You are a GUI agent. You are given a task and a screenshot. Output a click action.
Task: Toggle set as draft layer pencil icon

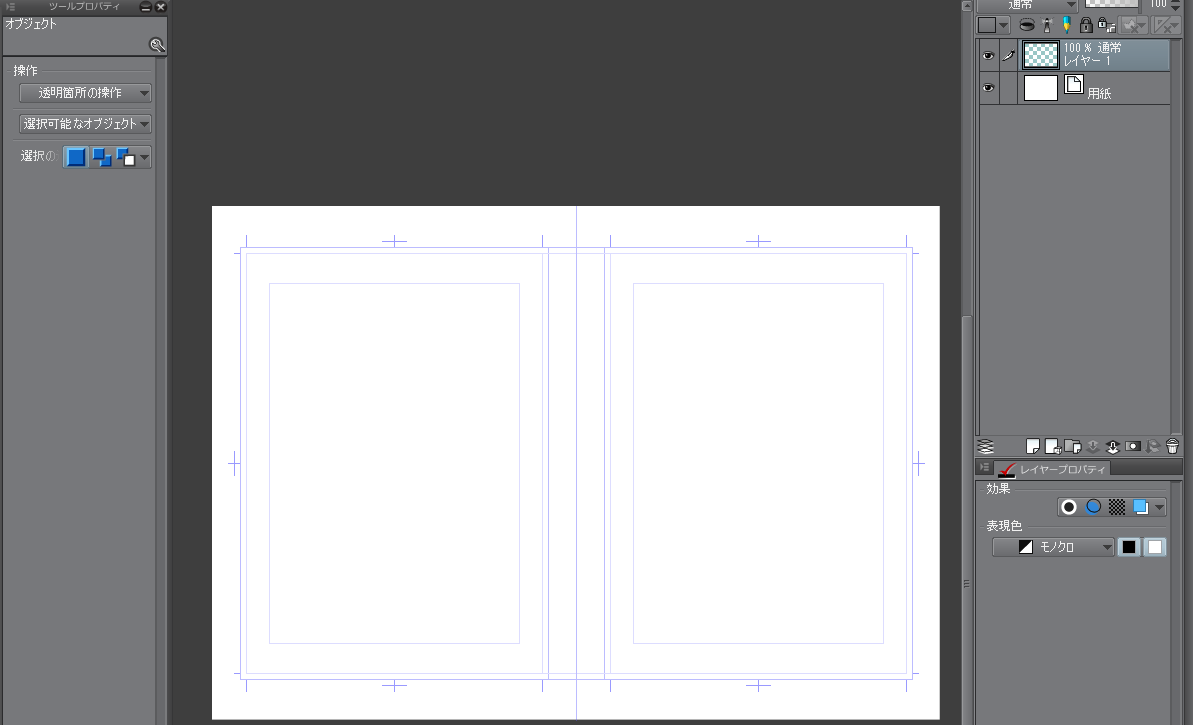point(1066,25)
